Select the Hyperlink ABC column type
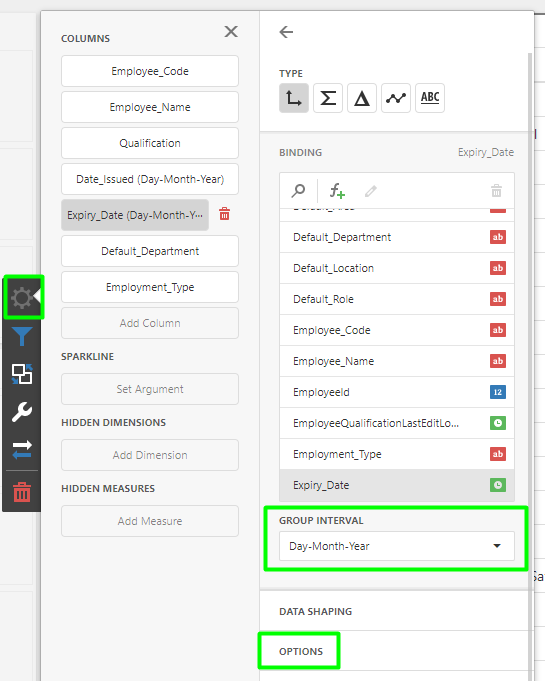Image resolution: width=545 pixels, height=681 pixels. pos(430,98)
